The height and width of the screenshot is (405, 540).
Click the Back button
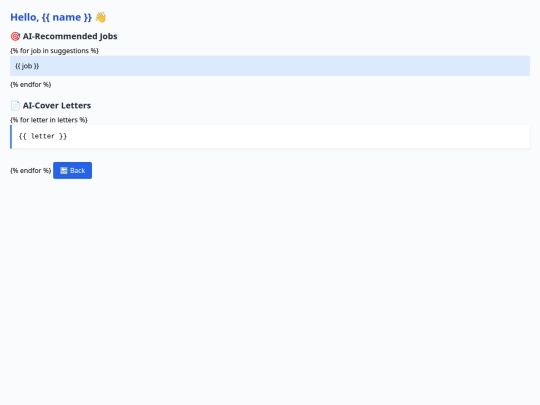(x=72, y=170)
